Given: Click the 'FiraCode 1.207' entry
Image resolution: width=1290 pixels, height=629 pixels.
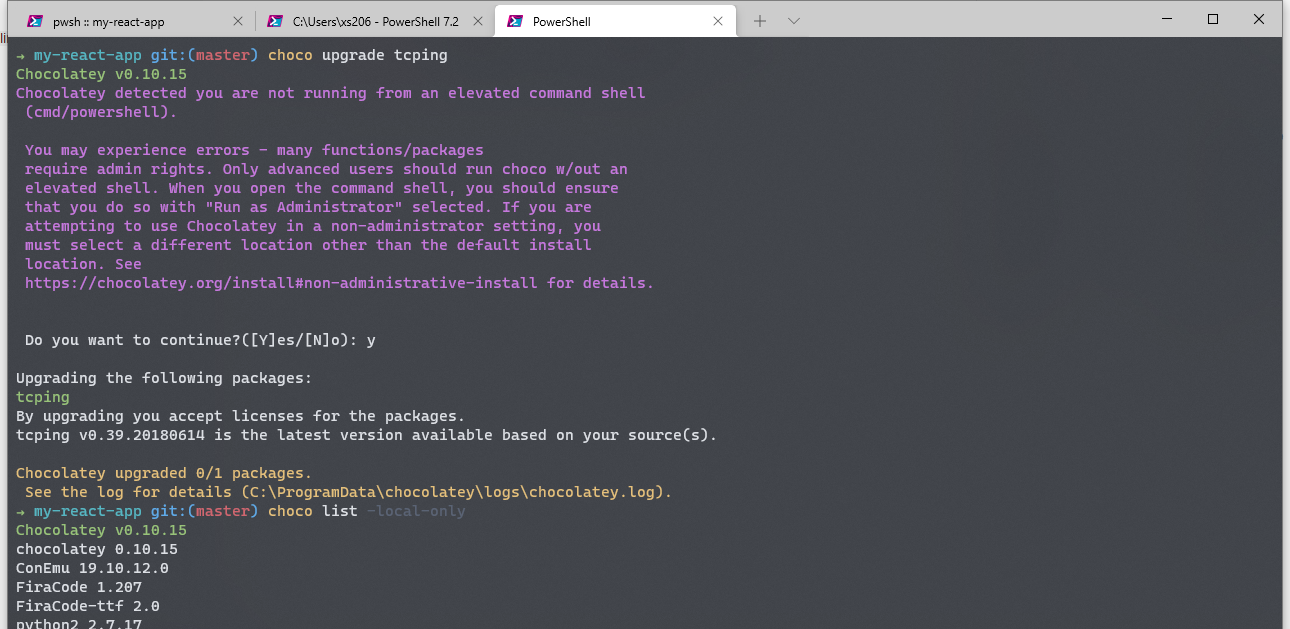Looking at the screenshot, I should [x=79, y=587].
